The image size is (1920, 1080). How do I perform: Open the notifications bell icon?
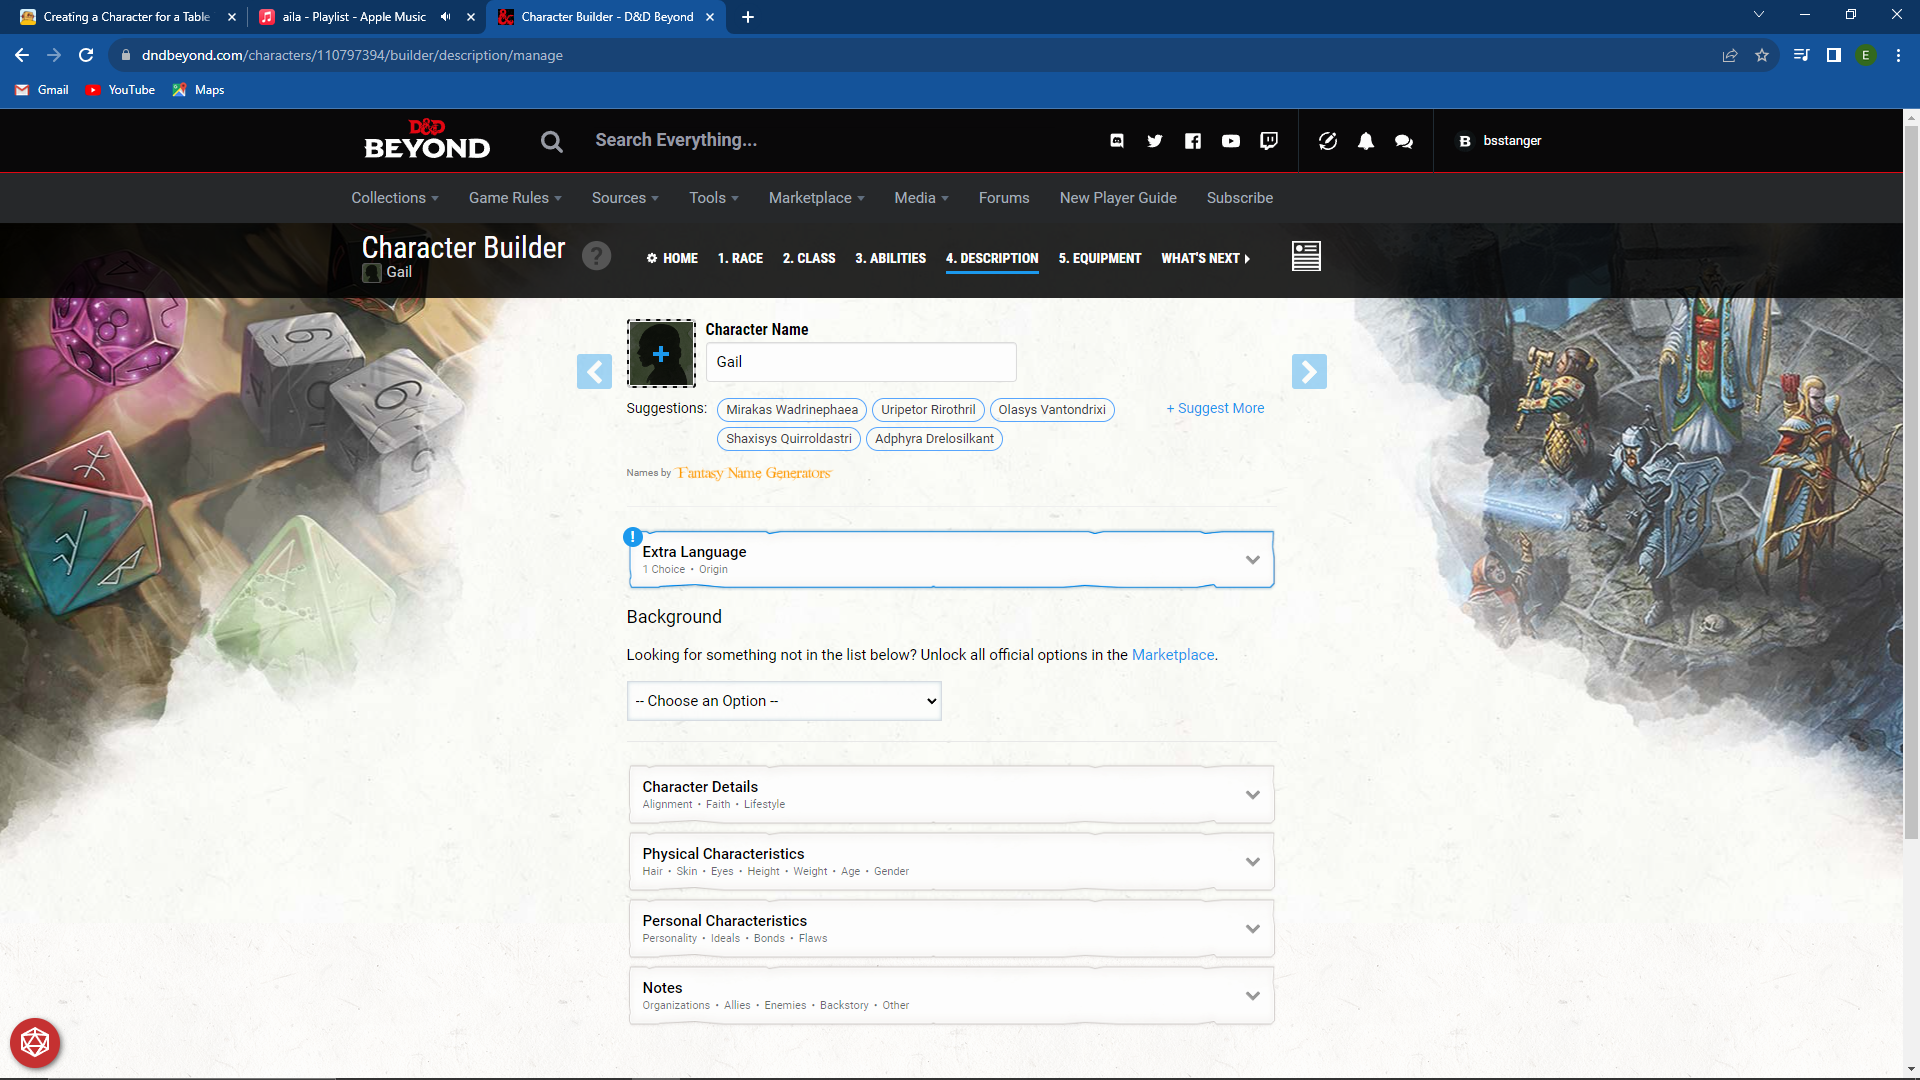tap(1366, 141)
